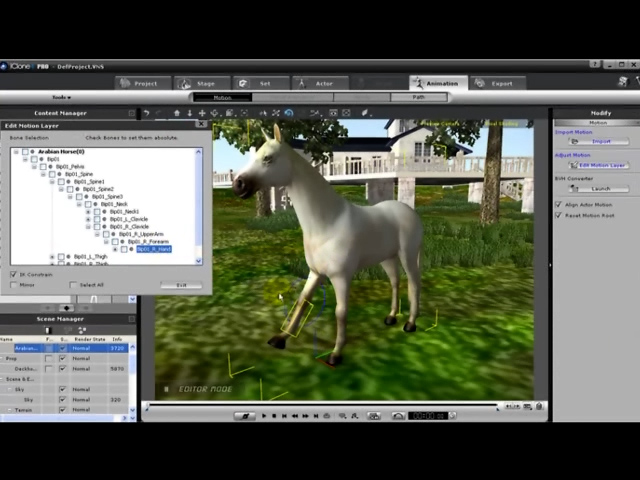Click the rewind previous frame button
The height and width of the screenshot is (480, 640).
pos(295,416)
